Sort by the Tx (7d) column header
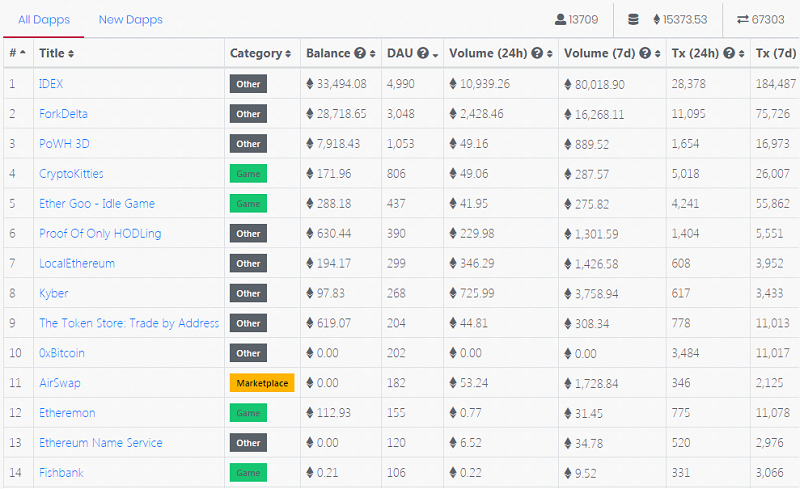 [x=776, y=53]
